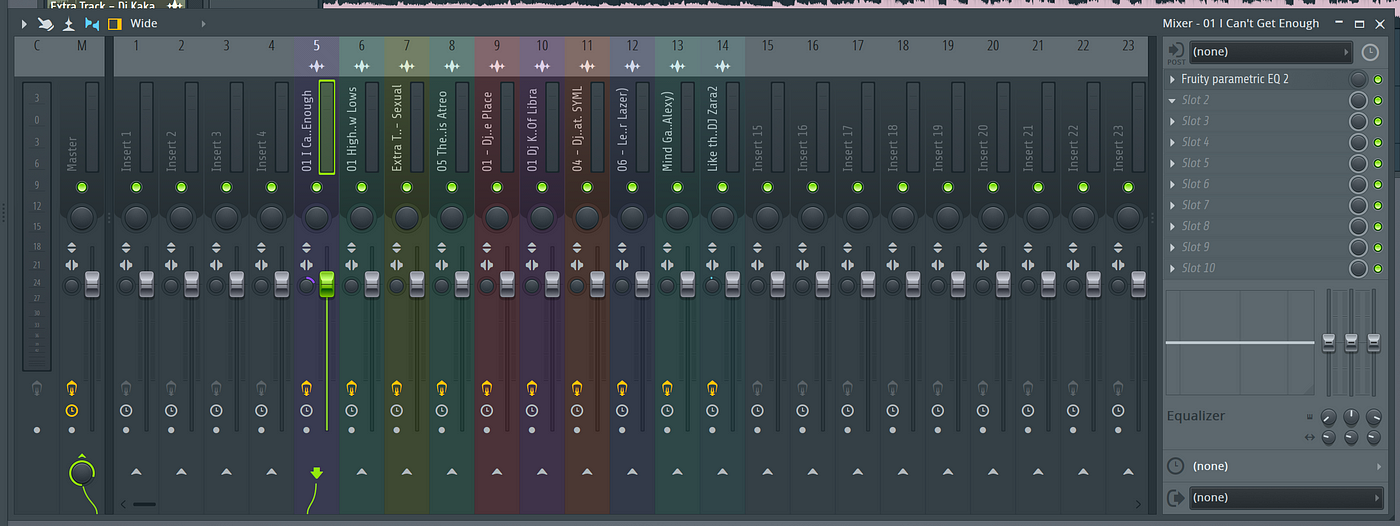This screenshot has height=526, width=1400.
Task: Click the 'Mind Ga..Alexy)' track name
Action: [667, 132]
